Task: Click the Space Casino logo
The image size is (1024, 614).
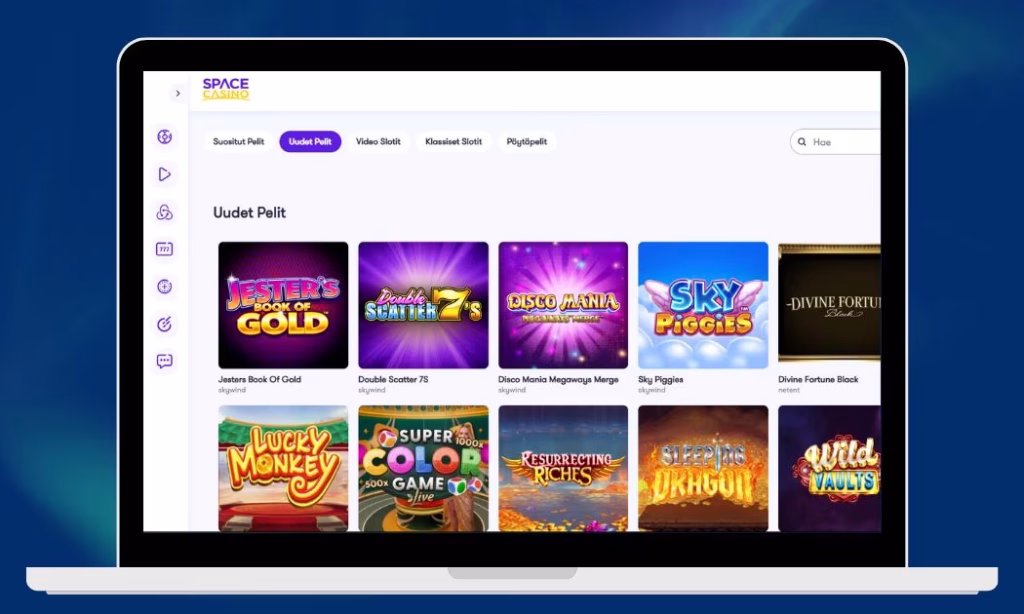Action: pos(226,89)
